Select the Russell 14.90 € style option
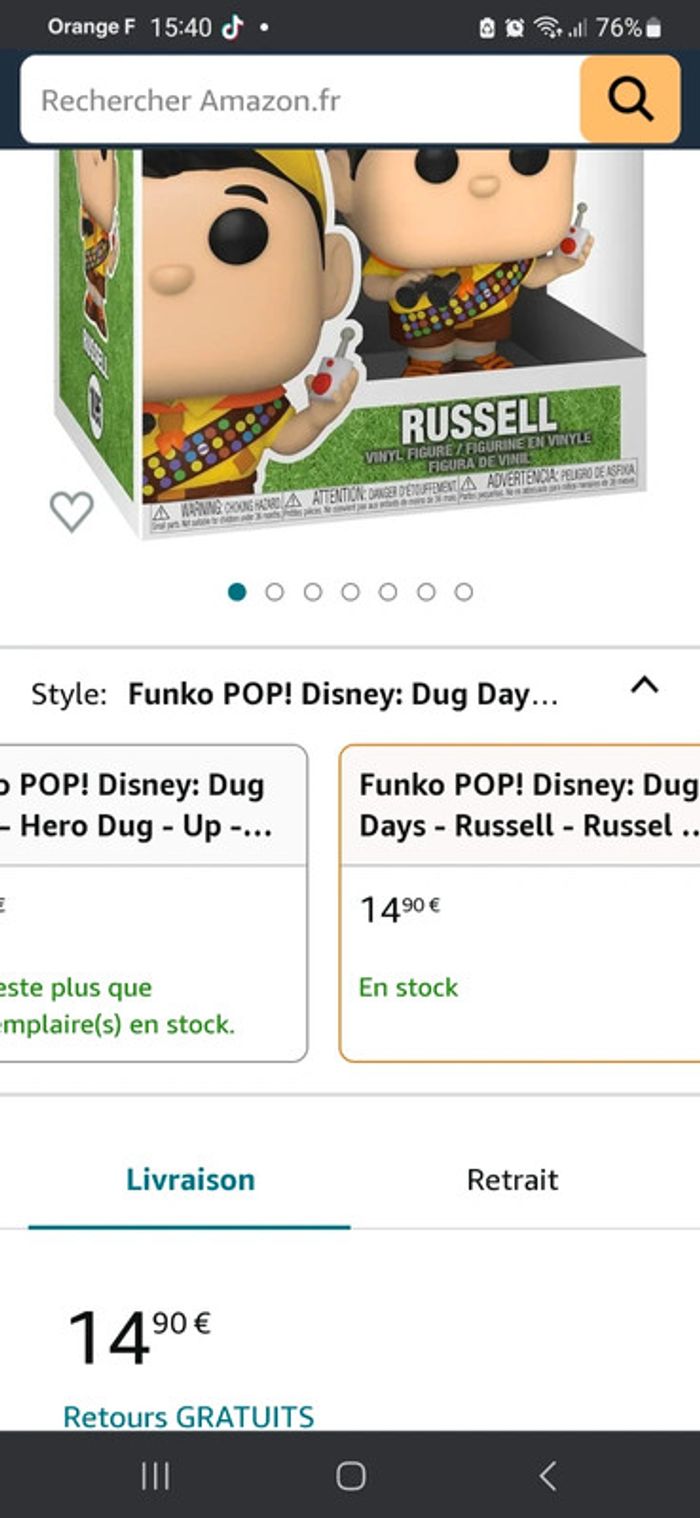Screen dimensions: 700x1518 [520, 900]
